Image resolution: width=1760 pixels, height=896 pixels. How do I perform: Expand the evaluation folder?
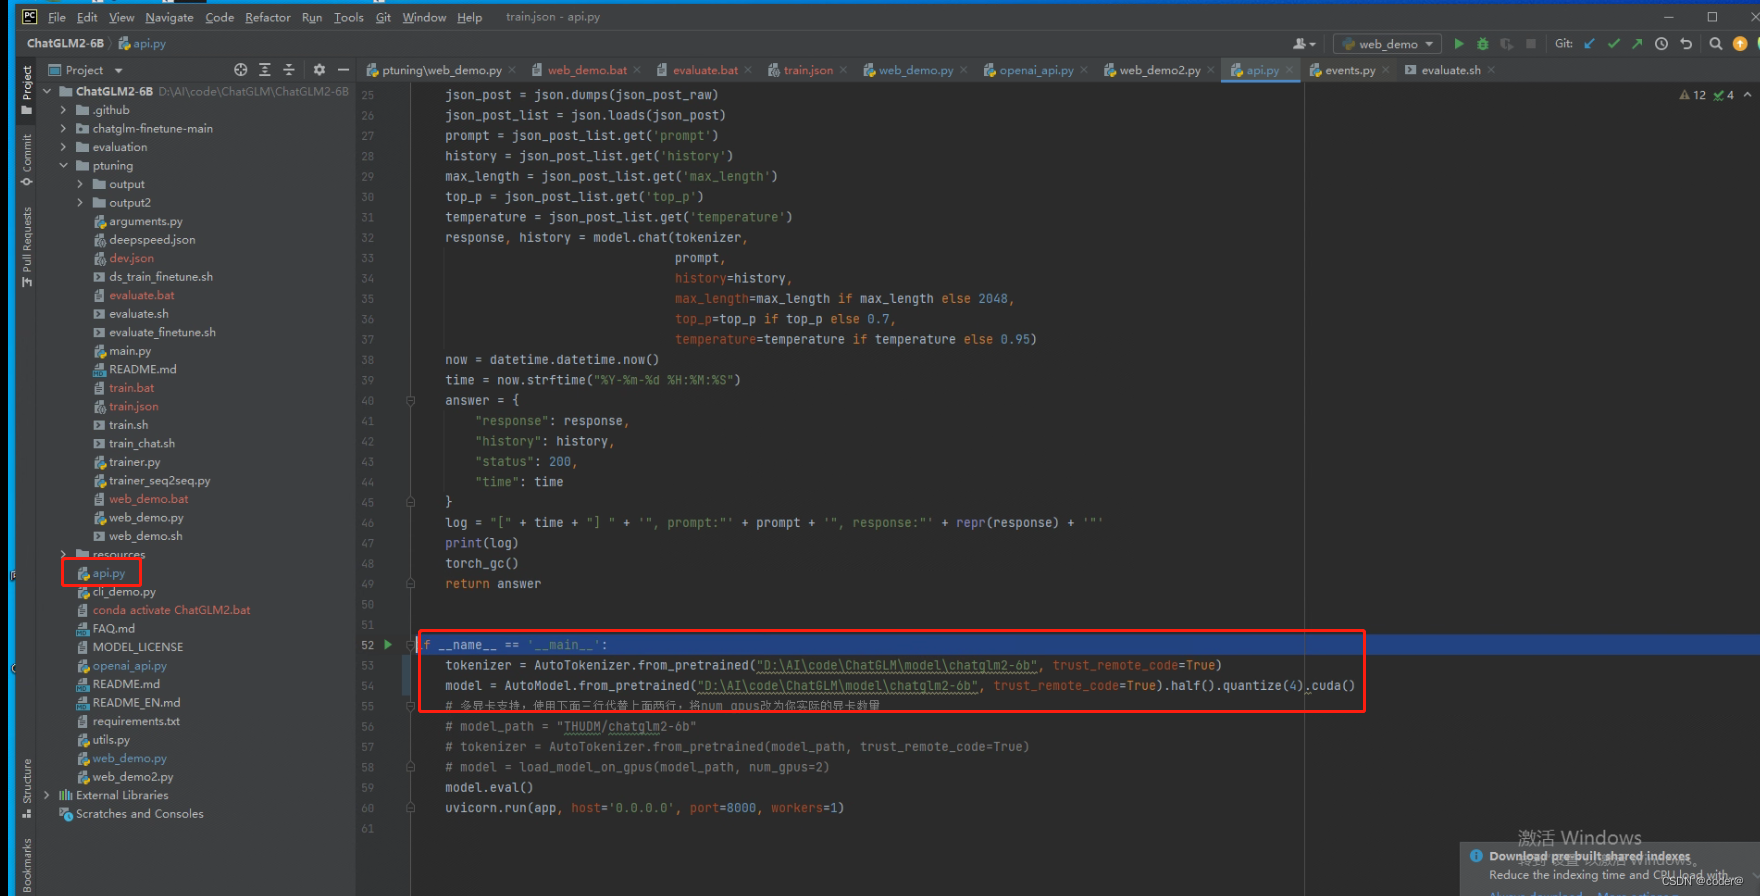coord(64,147)
